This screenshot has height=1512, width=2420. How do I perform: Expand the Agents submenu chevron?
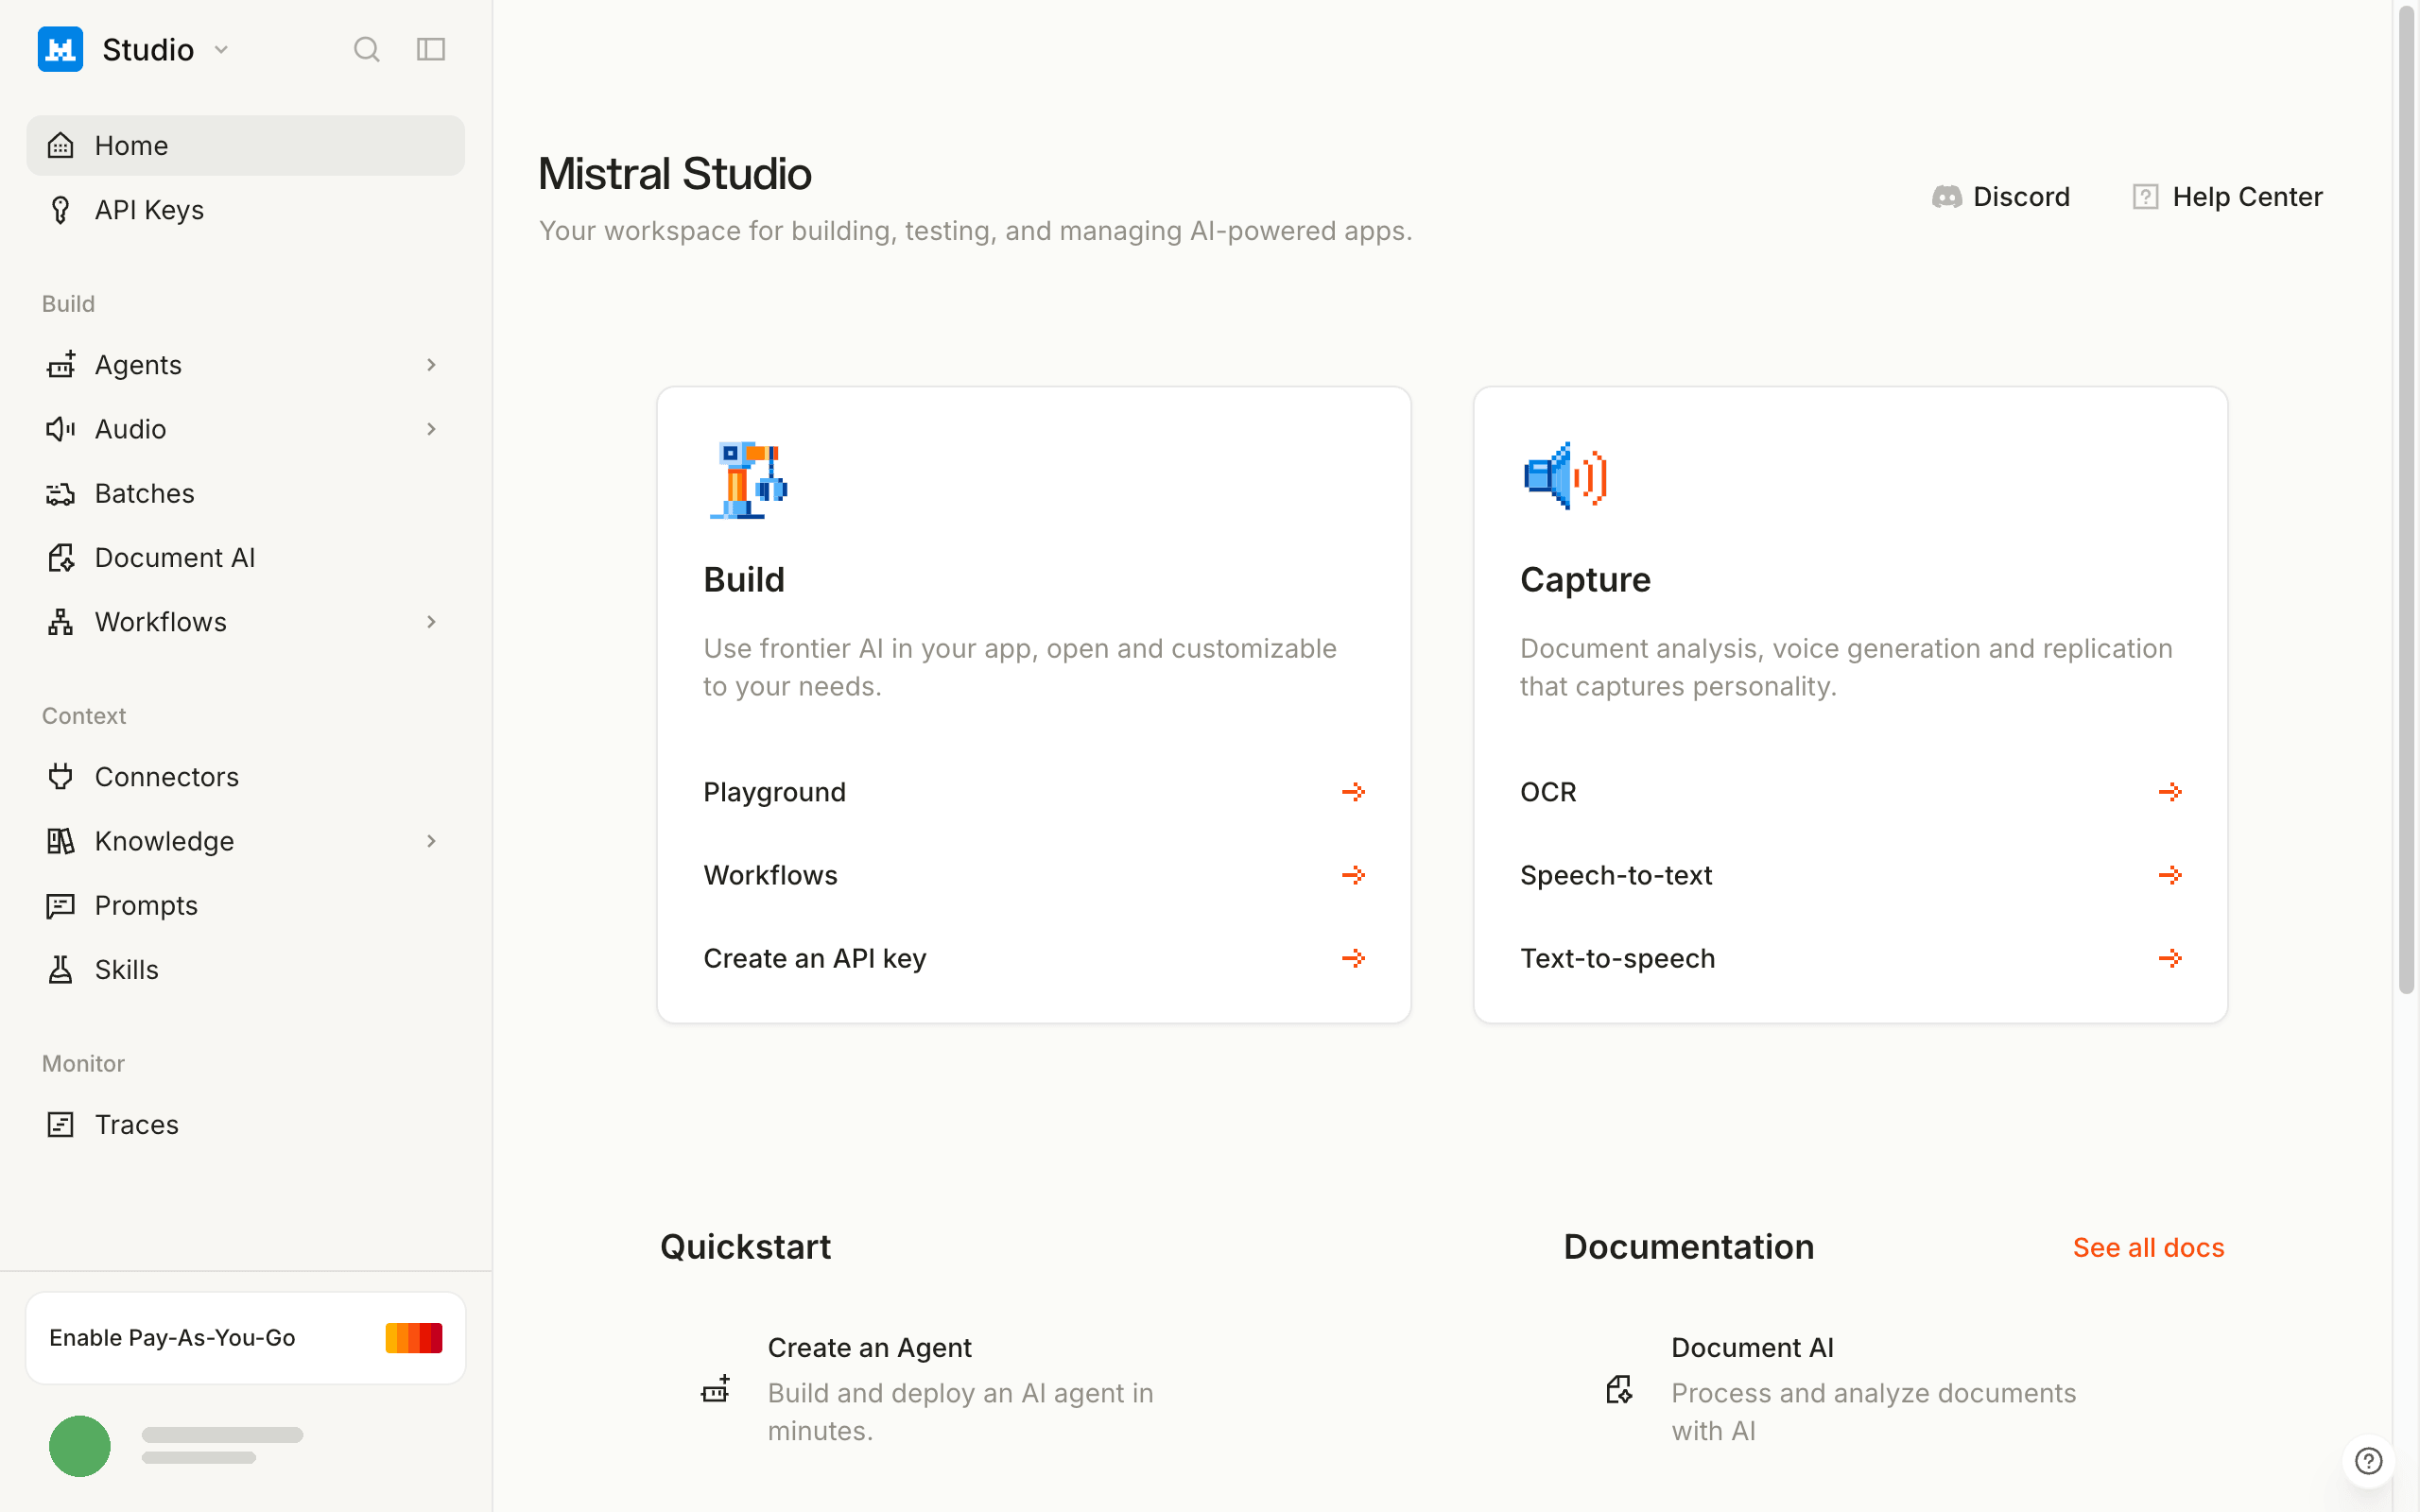click(x=431, y=365)
